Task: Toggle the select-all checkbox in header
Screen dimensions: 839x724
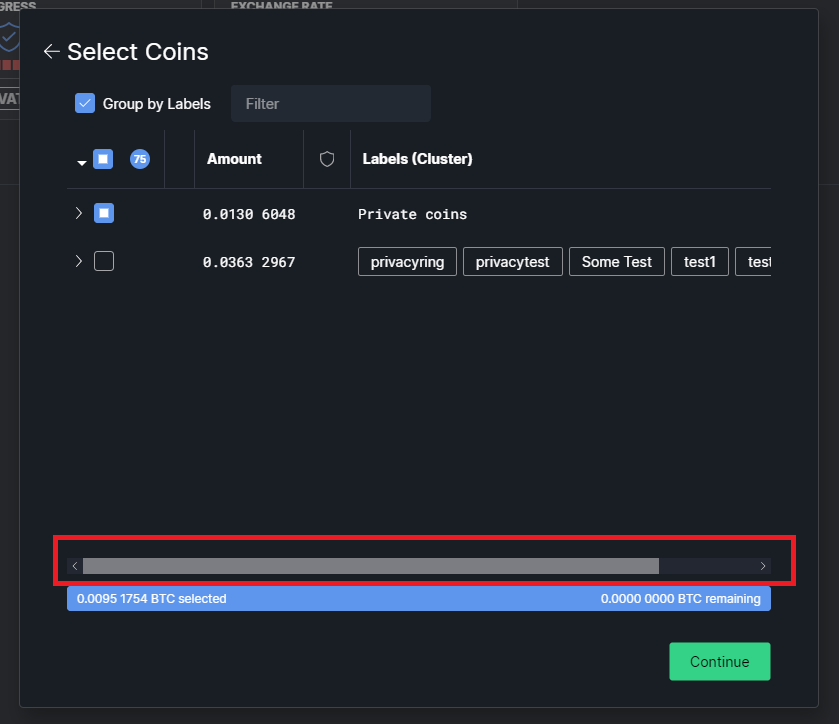Action: pyautogui.click(x=103, y=159)
